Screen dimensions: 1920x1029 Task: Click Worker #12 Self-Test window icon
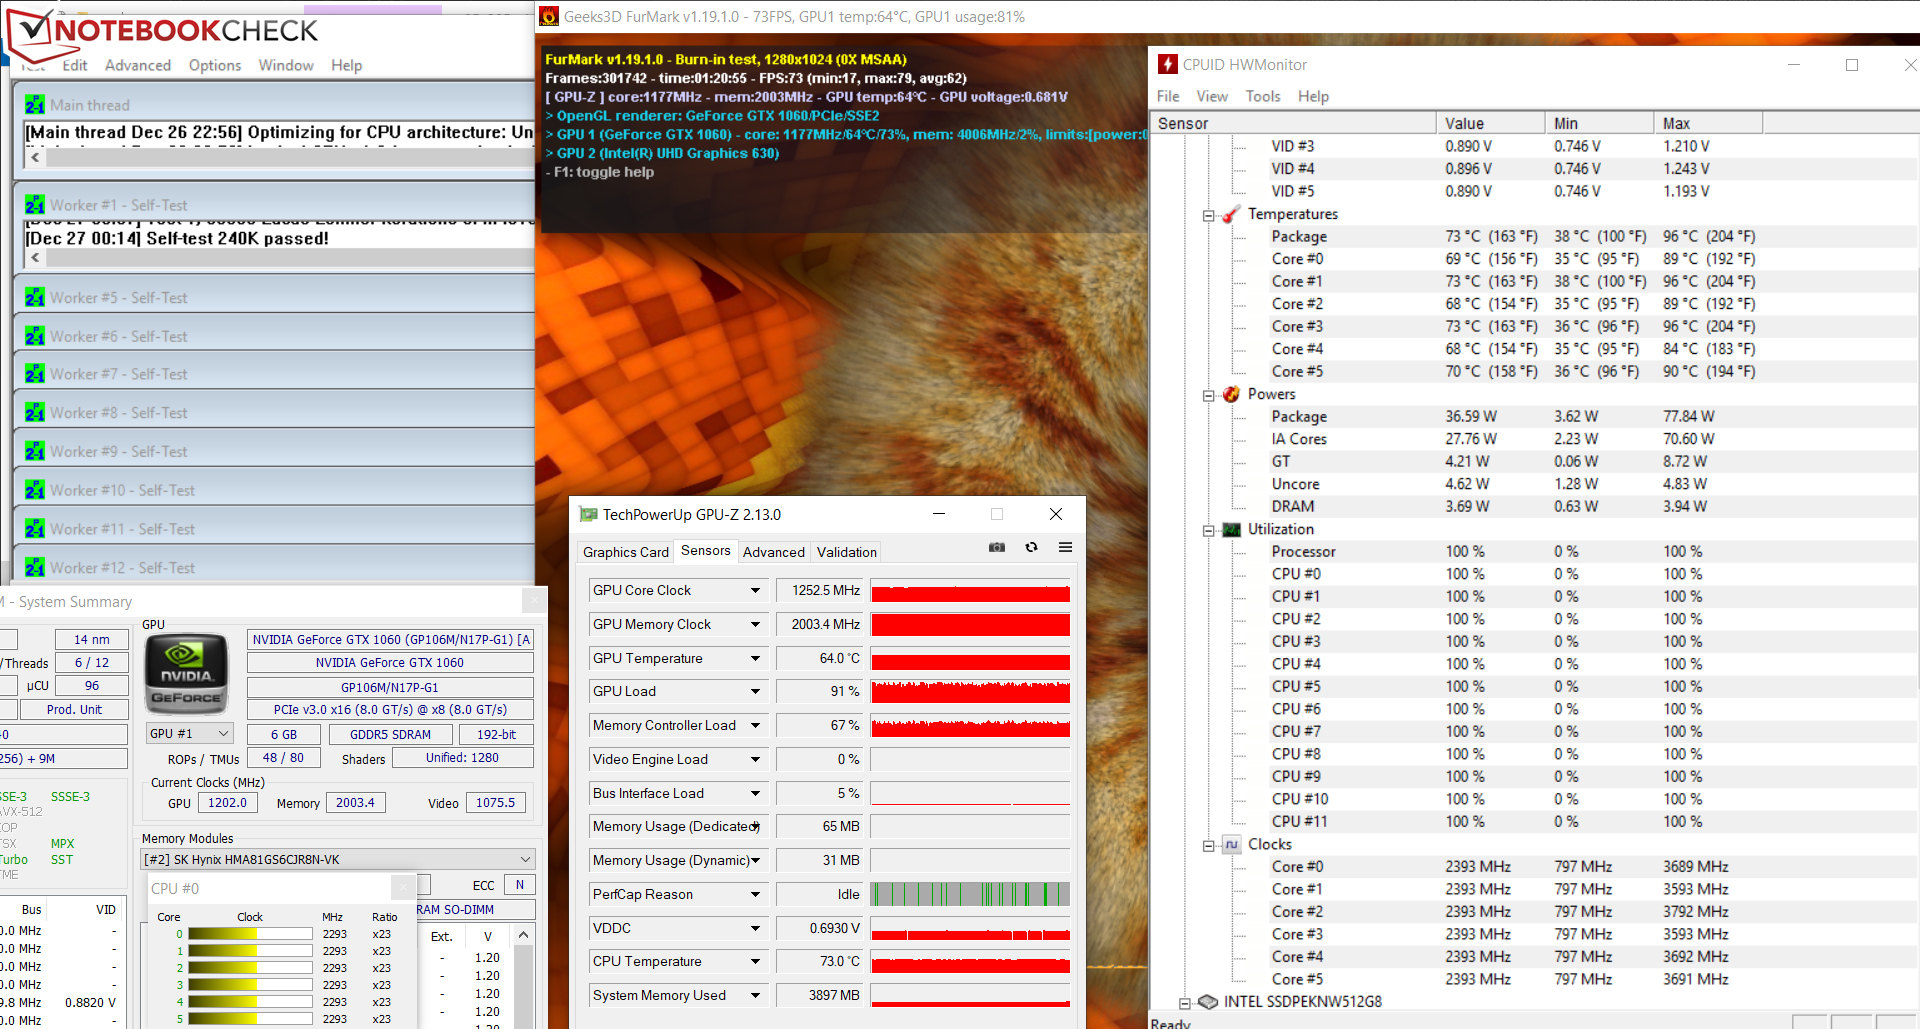pos(35,567)
